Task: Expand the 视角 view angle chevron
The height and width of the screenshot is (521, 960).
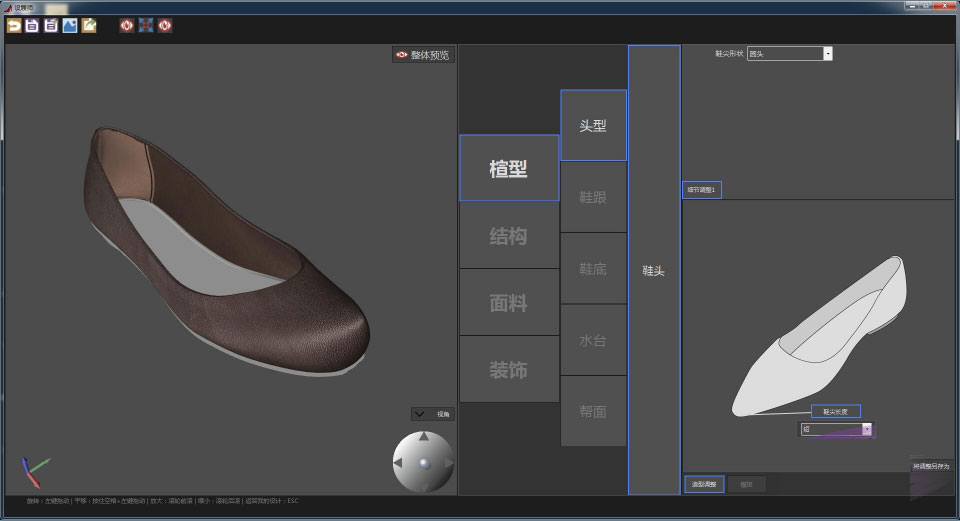Action: pyautogui.click(x=420, y=413)
